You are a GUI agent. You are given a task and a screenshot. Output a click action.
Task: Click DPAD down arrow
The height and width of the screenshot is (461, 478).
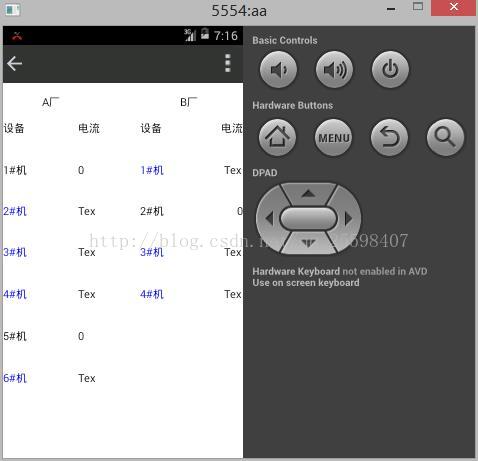(308, 244)
